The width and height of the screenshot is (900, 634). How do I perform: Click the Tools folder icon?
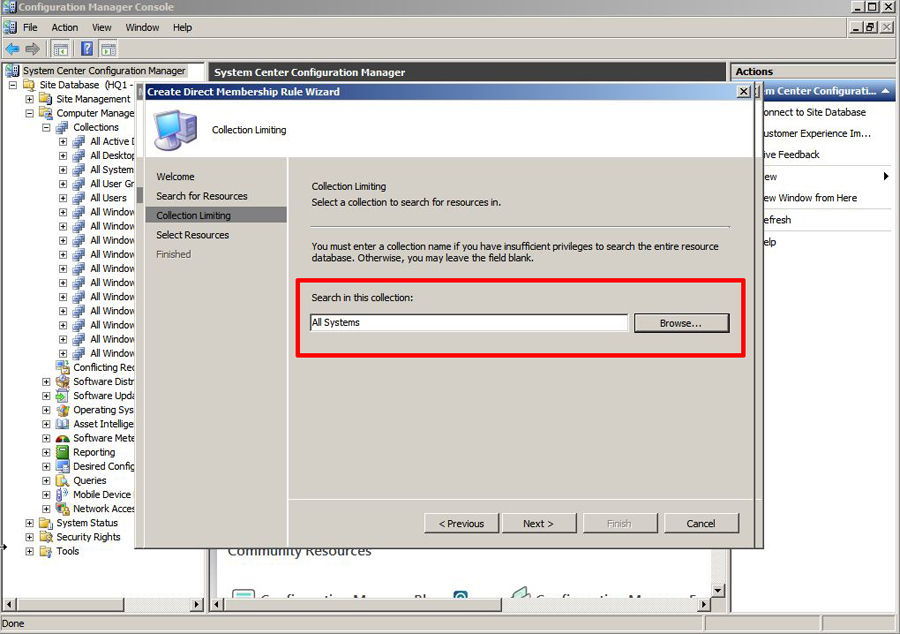45,551
